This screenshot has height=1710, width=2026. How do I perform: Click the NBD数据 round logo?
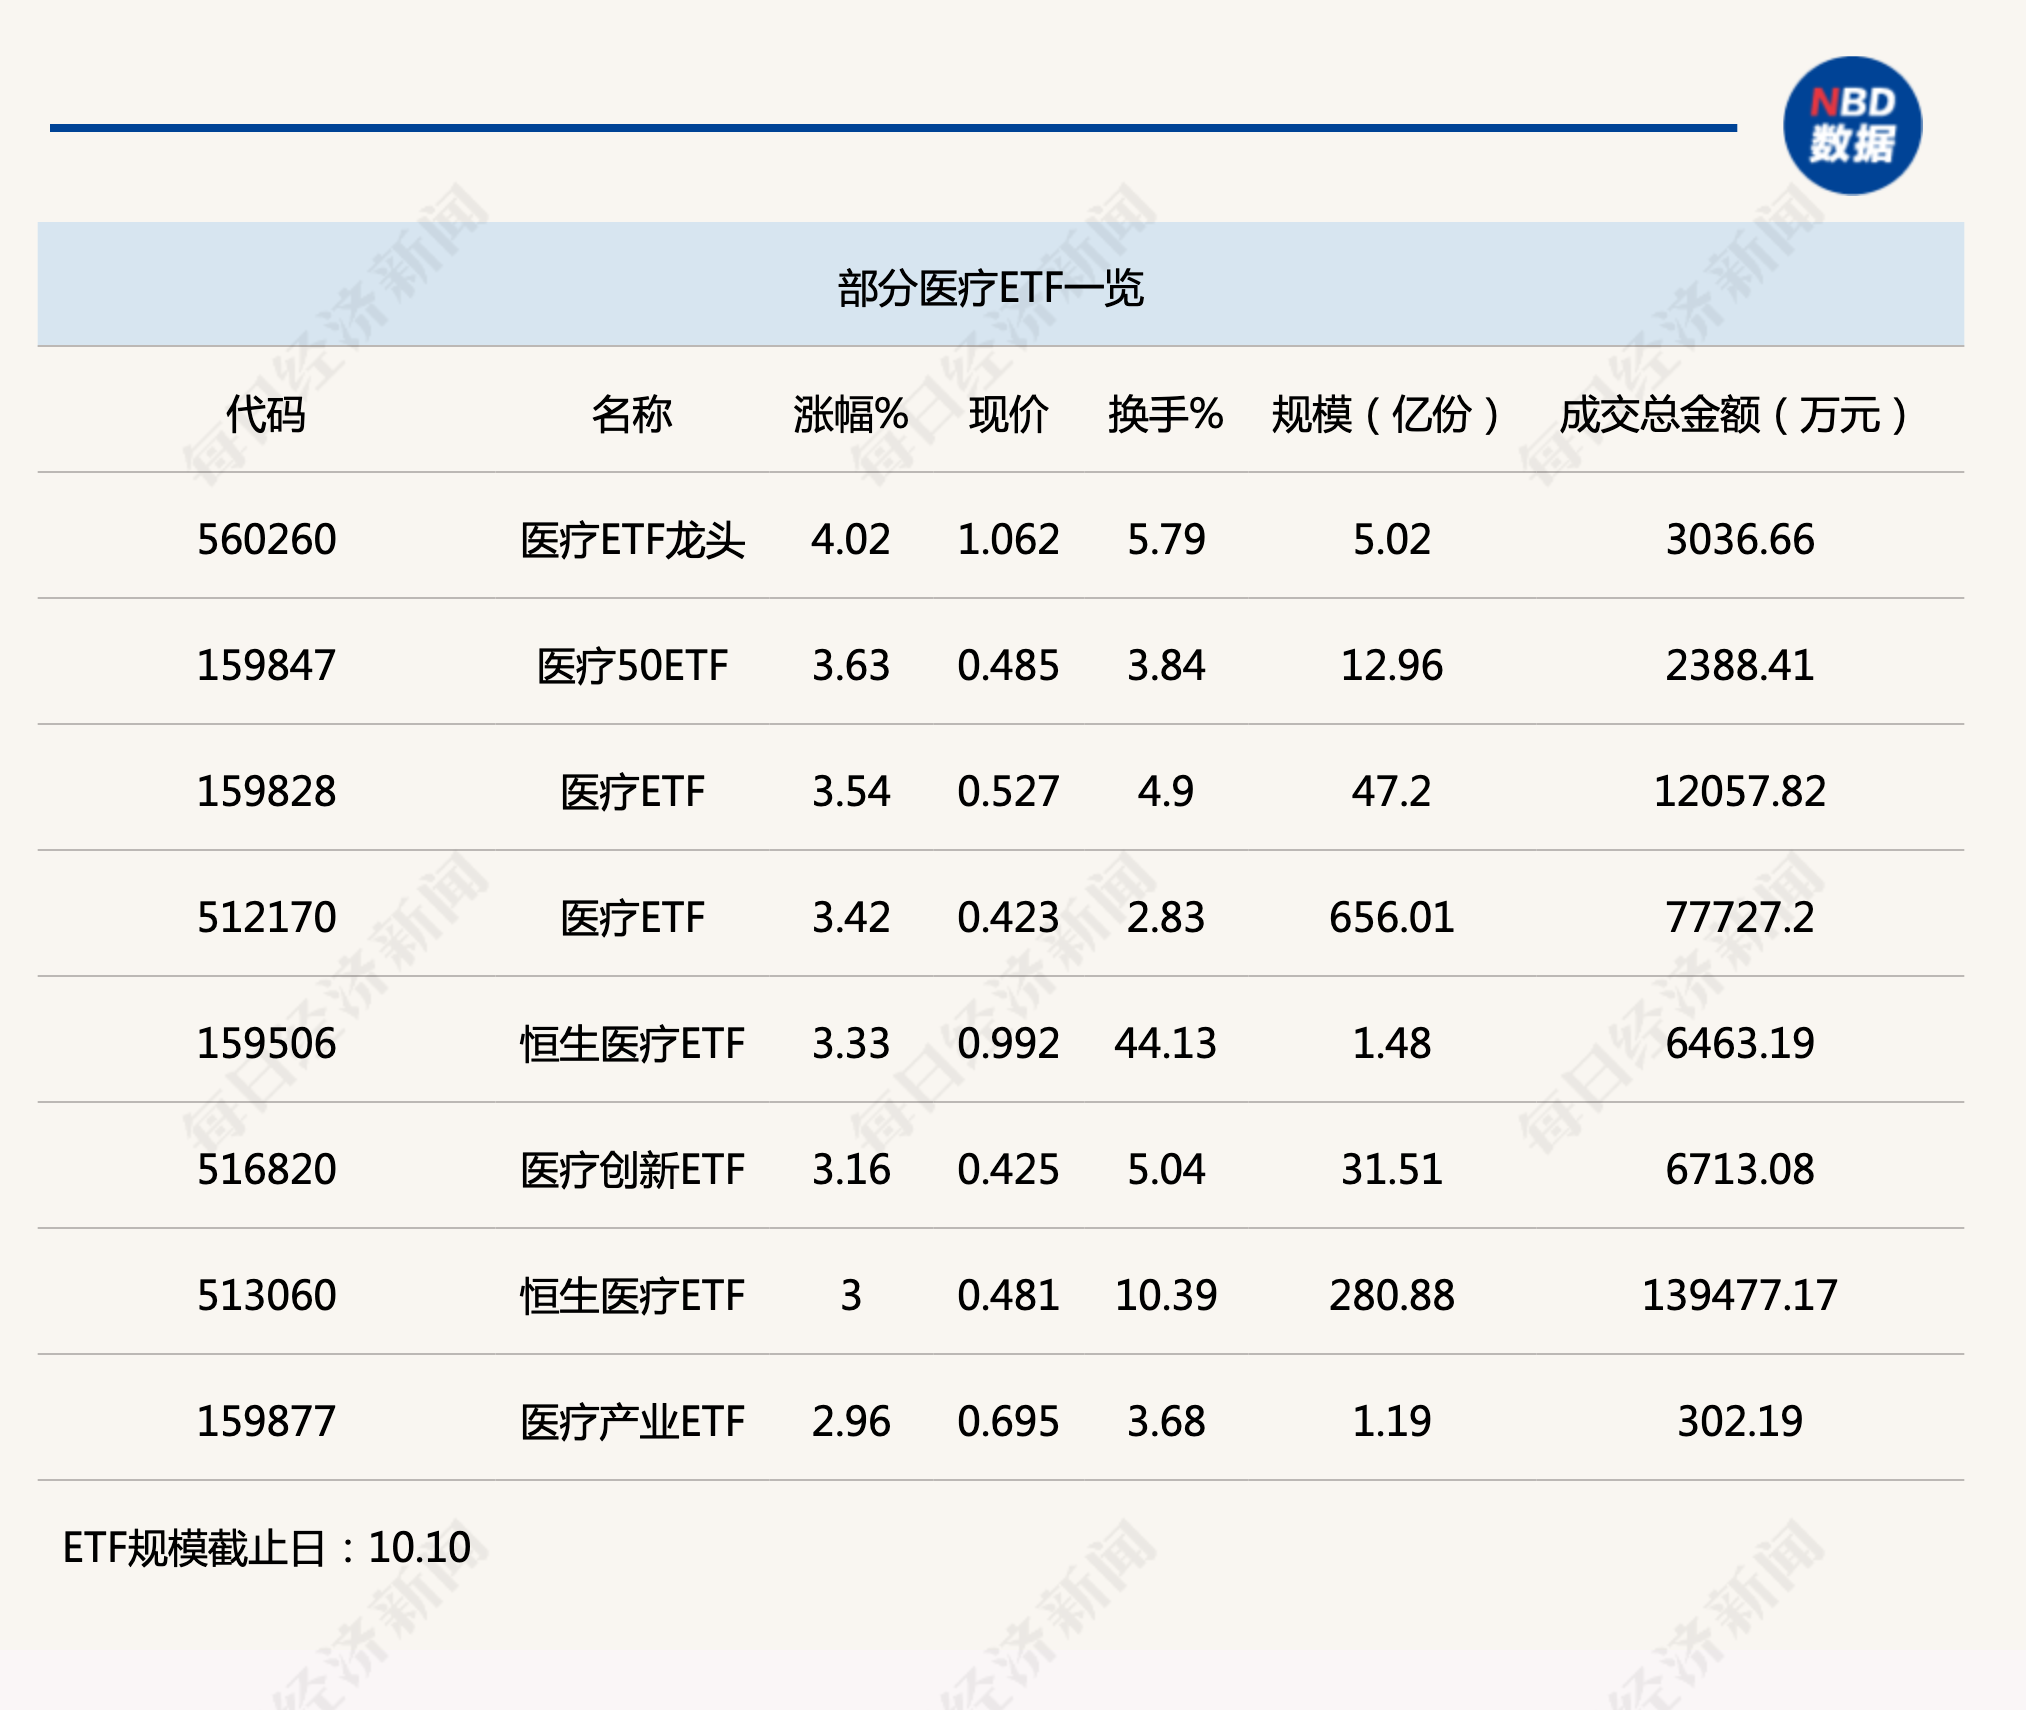(1852, 126)
